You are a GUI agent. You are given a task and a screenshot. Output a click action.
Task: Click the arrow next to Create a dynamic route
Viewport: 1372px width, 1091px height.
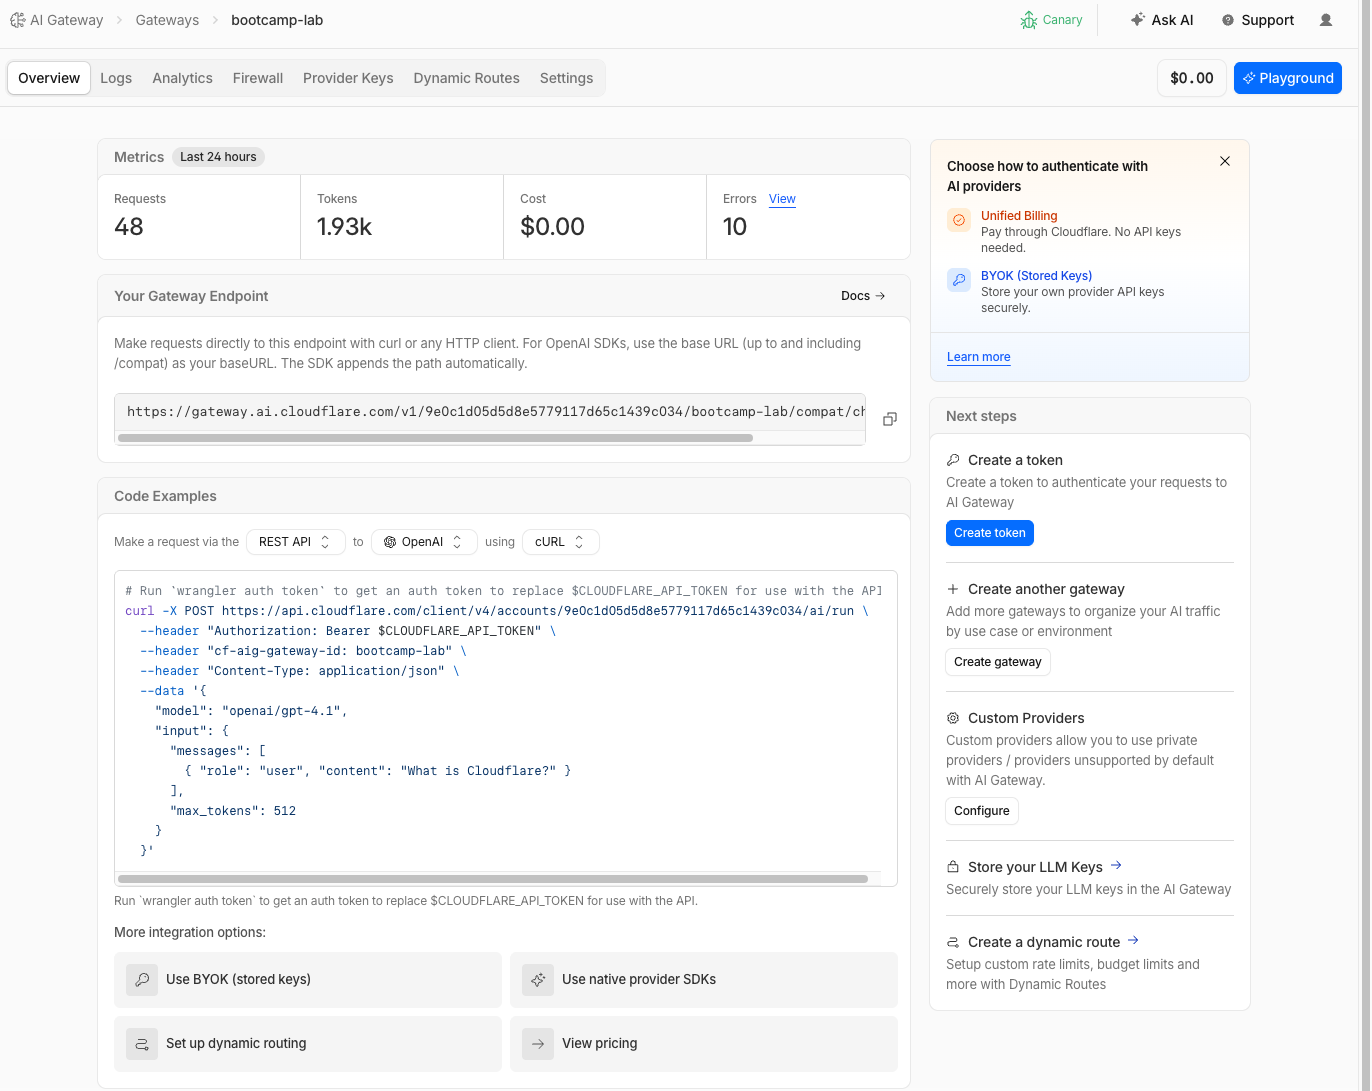click(x=1133, y=941)
